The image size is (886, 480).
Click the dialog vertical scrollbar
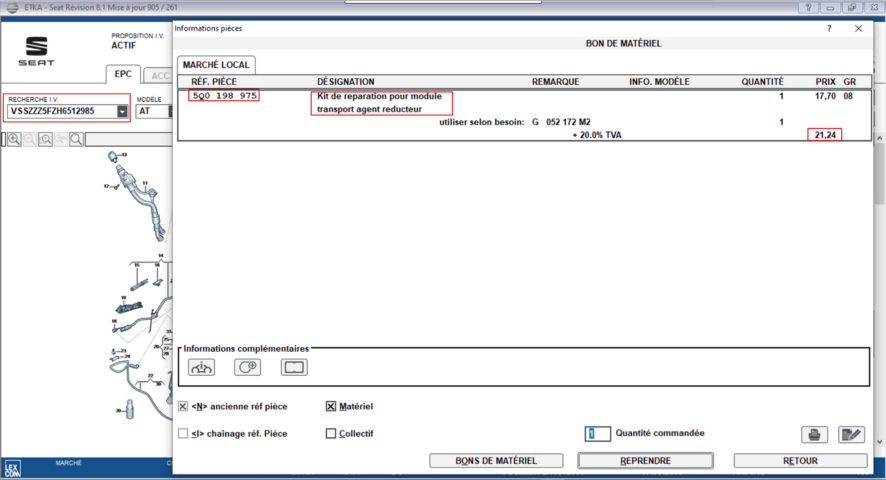click(x=879, y=289)
